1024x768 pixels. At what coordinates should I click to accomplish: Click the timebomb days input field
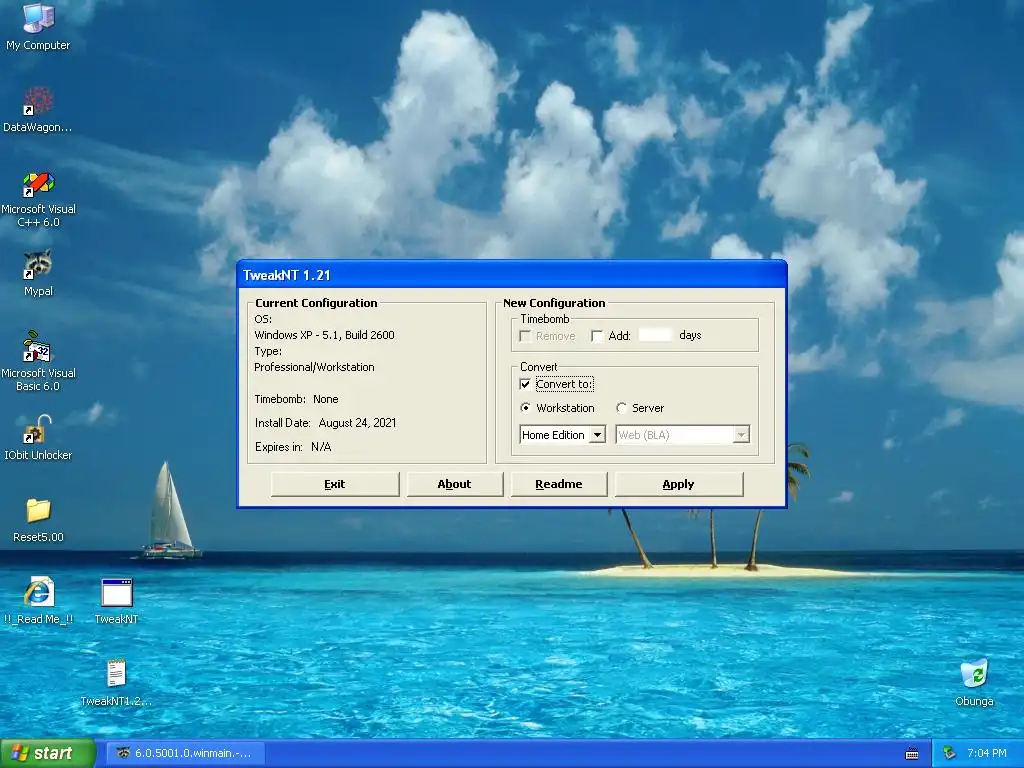pyautogui.click(x=654, y=335)
